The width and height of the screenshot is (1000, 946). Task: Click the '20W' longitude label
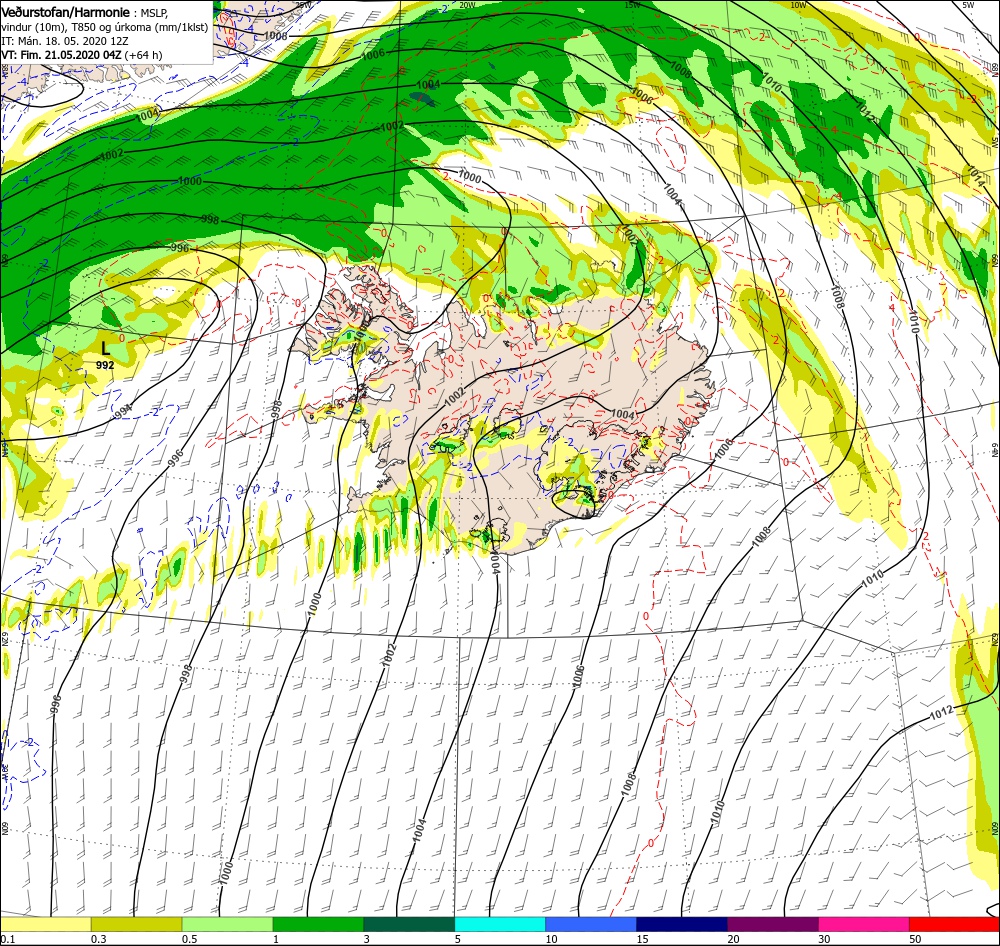coord(467,5)
